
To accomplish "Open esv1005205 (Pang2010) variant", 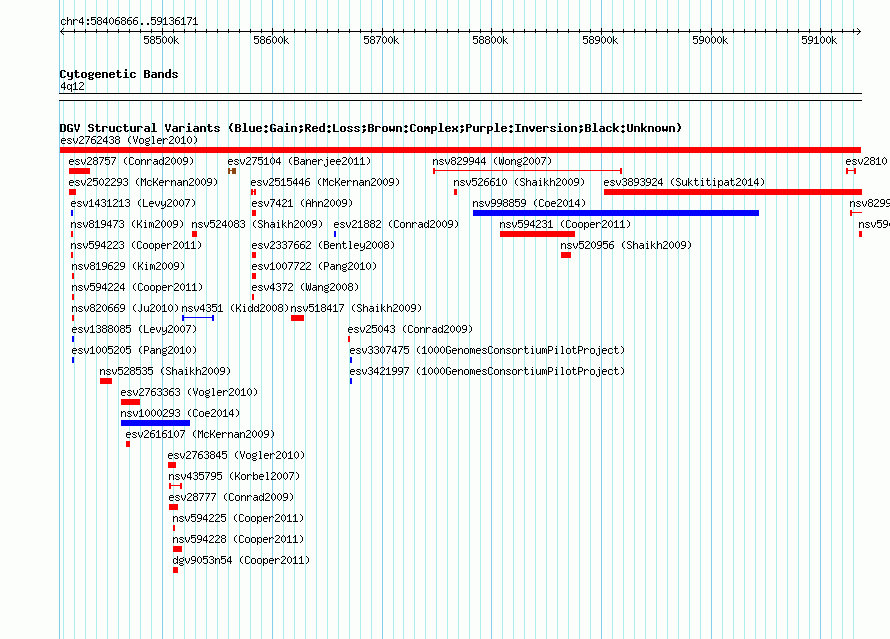I will click(x=135, y=350).
